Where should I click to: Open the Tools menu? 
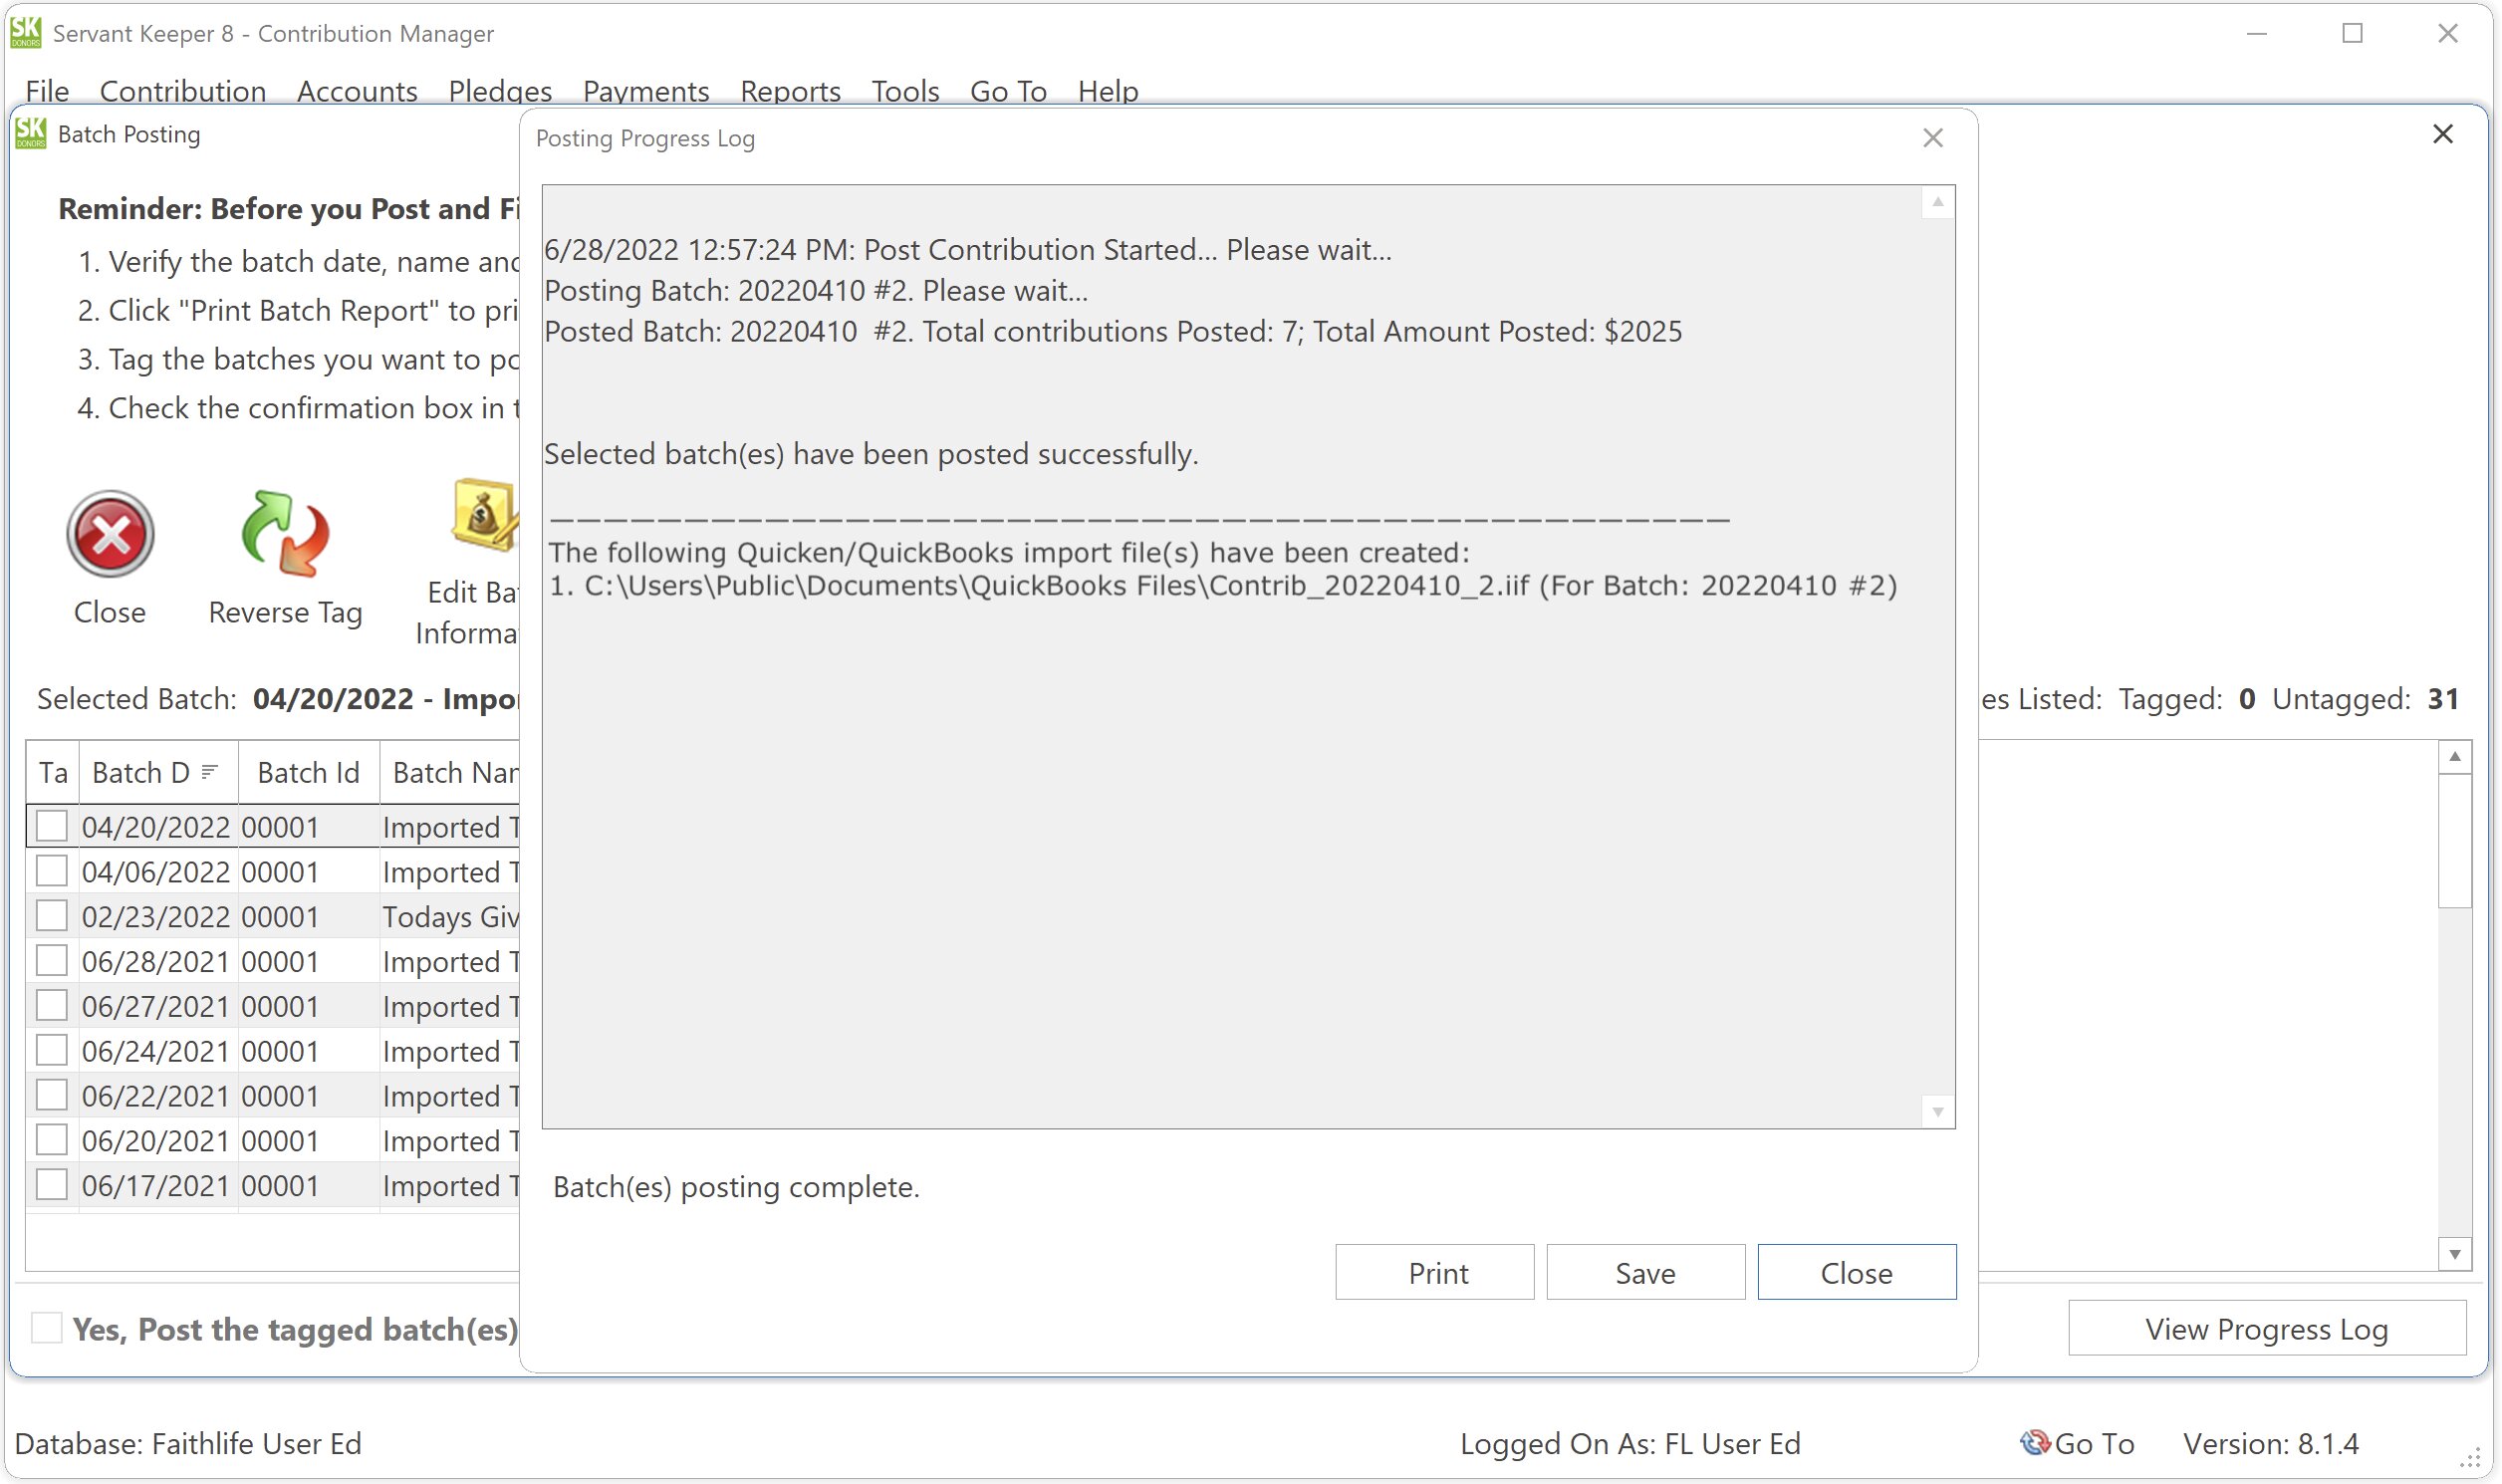904,91
